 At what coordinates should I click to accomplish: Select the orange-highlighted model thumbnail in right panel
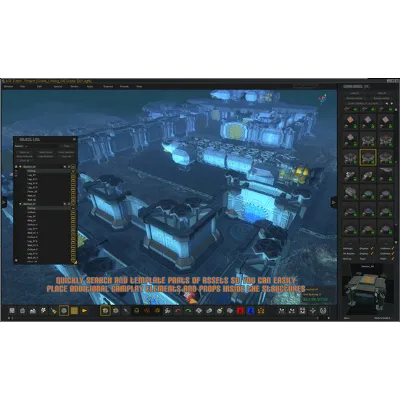(368, 157)
